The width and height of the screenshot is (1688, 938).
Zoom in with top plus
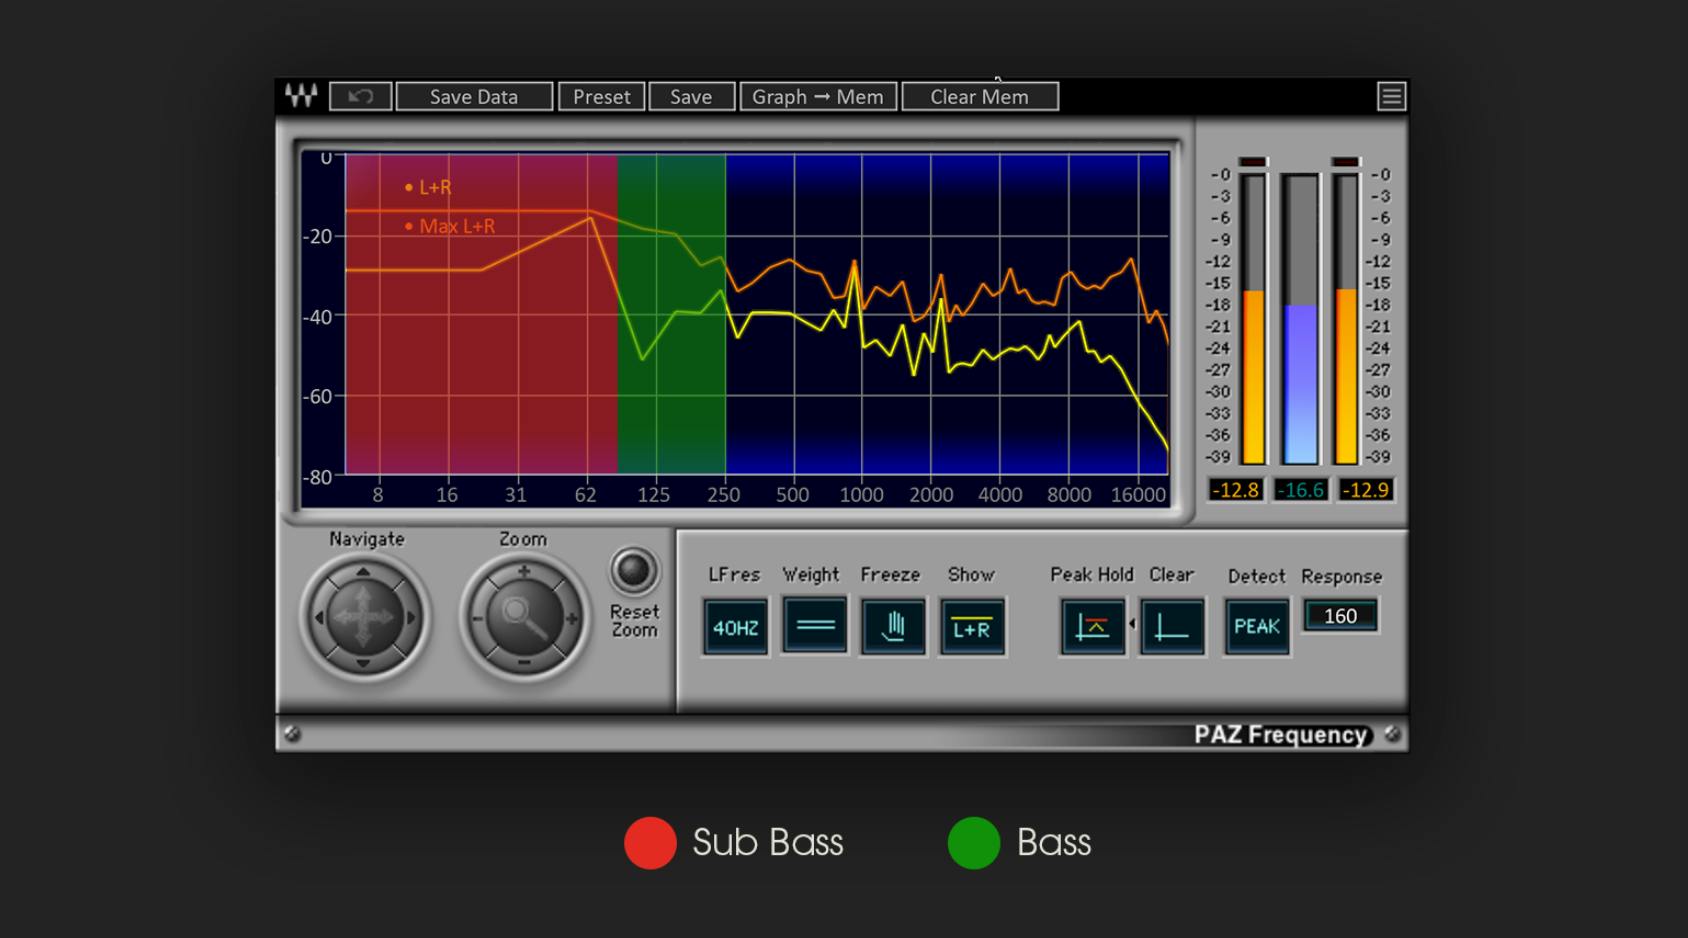pos(523,572)
